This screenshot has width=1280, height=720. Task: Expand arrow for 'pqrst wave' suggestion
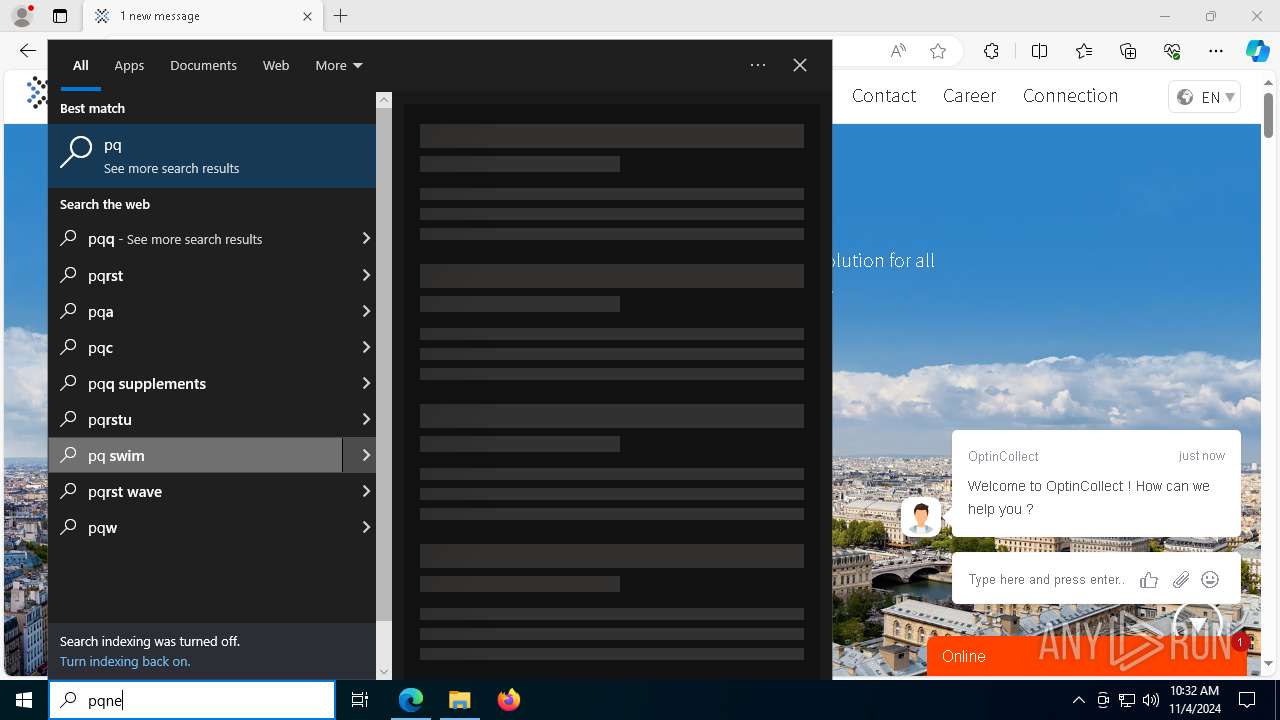point(366,491)
